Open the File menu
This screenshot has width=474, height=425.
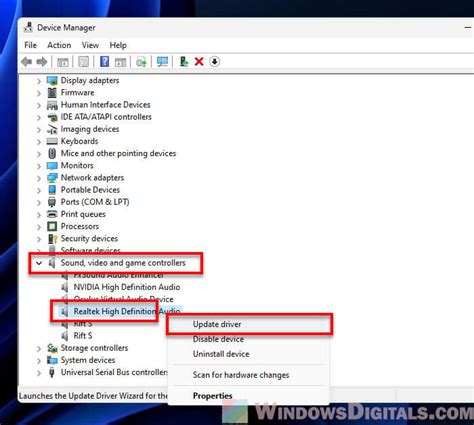[x=30, y=45]
